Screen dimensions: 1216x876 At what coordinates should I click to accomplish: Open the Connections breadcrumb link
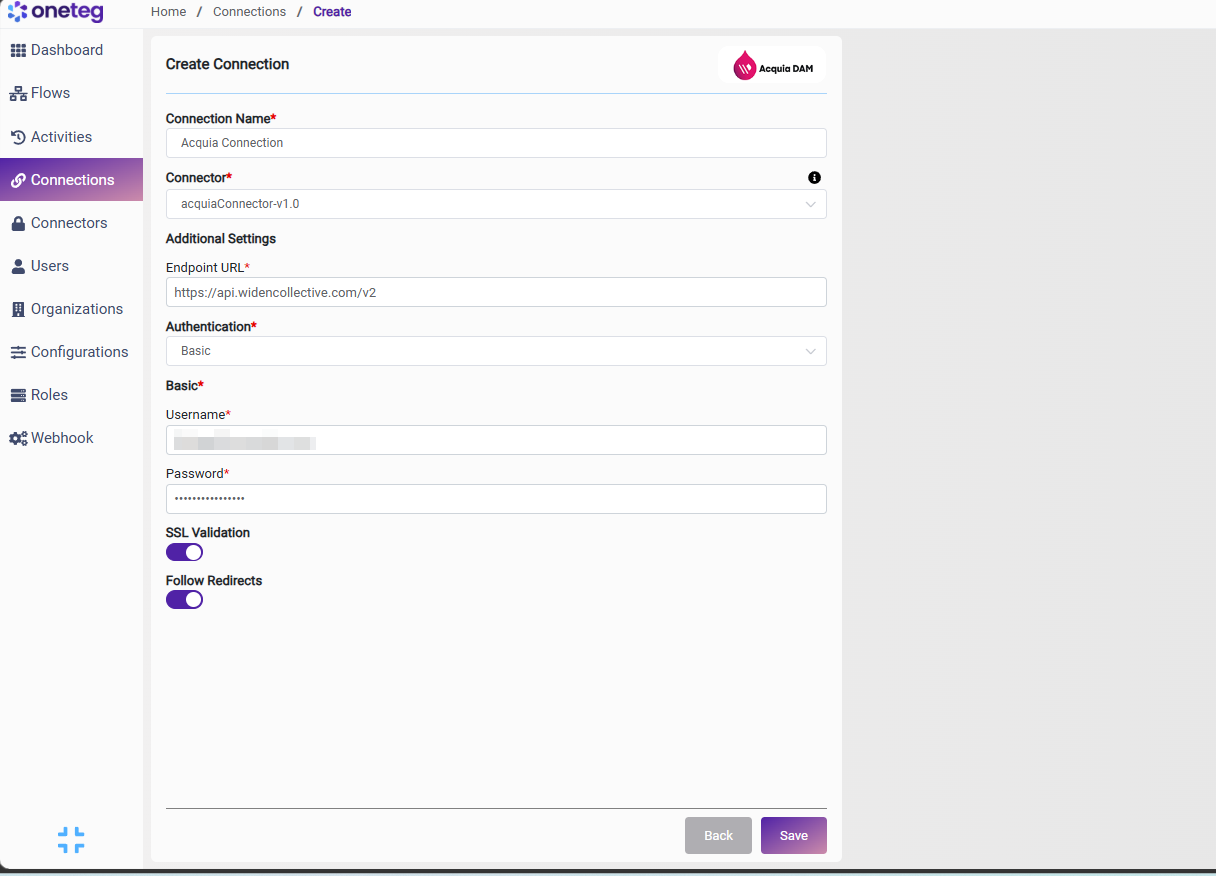tap(249, 12)
